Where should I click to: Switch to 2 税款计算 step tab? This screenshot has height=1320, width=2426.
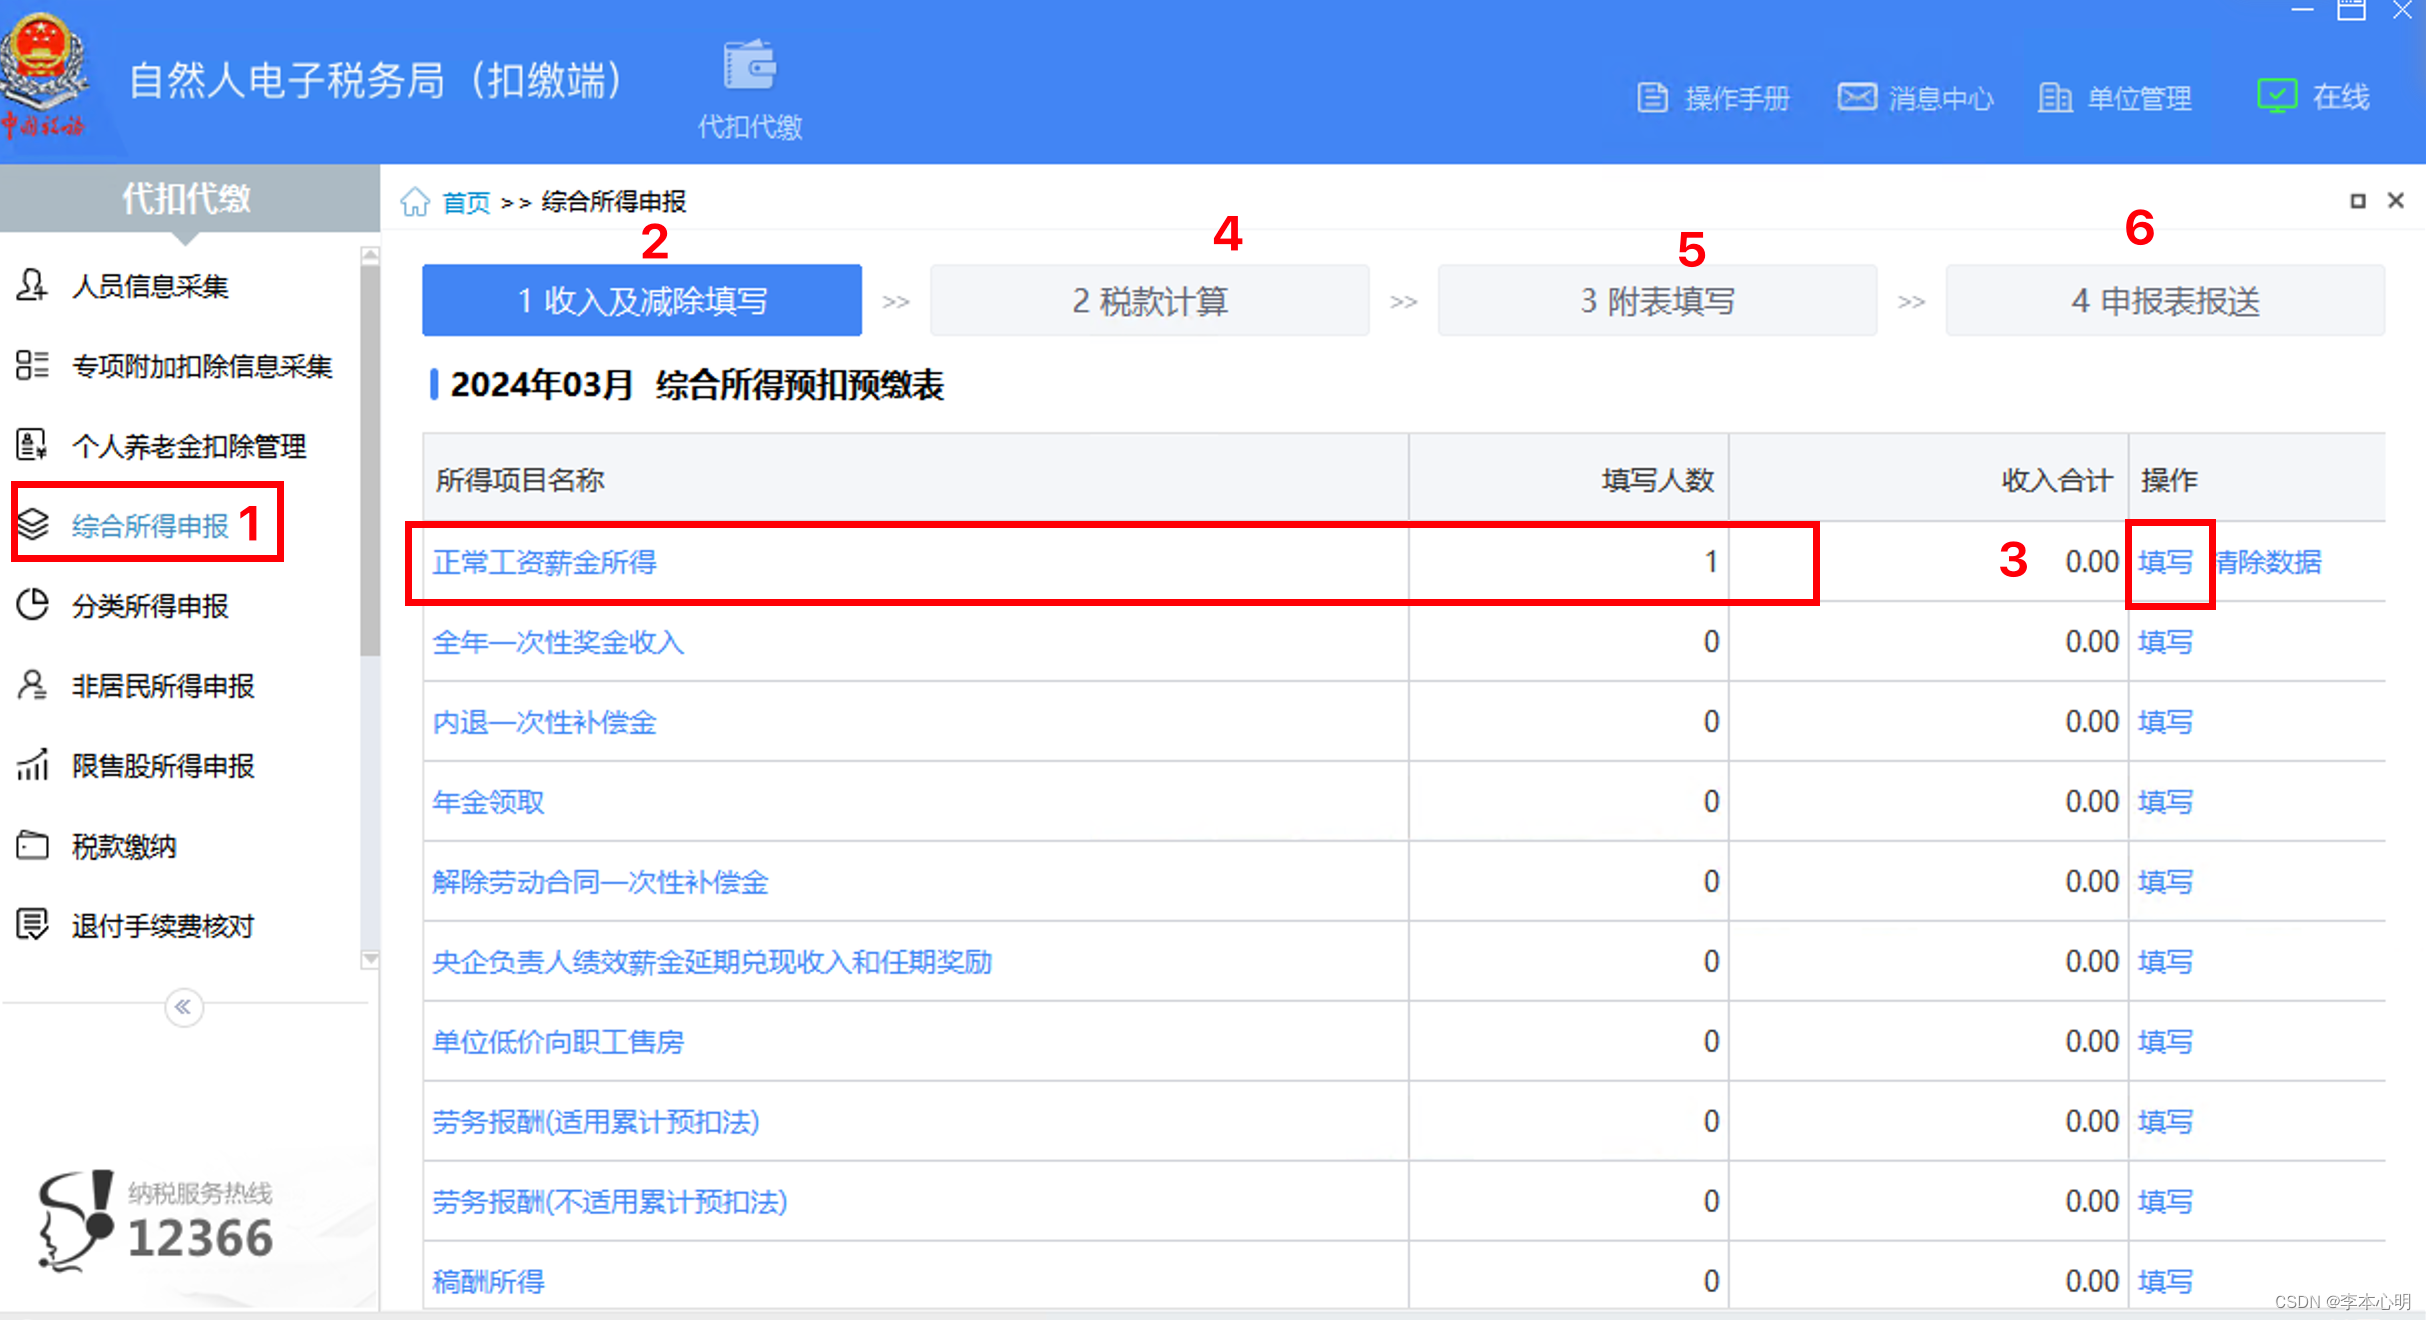click(x=1149, y=301)
